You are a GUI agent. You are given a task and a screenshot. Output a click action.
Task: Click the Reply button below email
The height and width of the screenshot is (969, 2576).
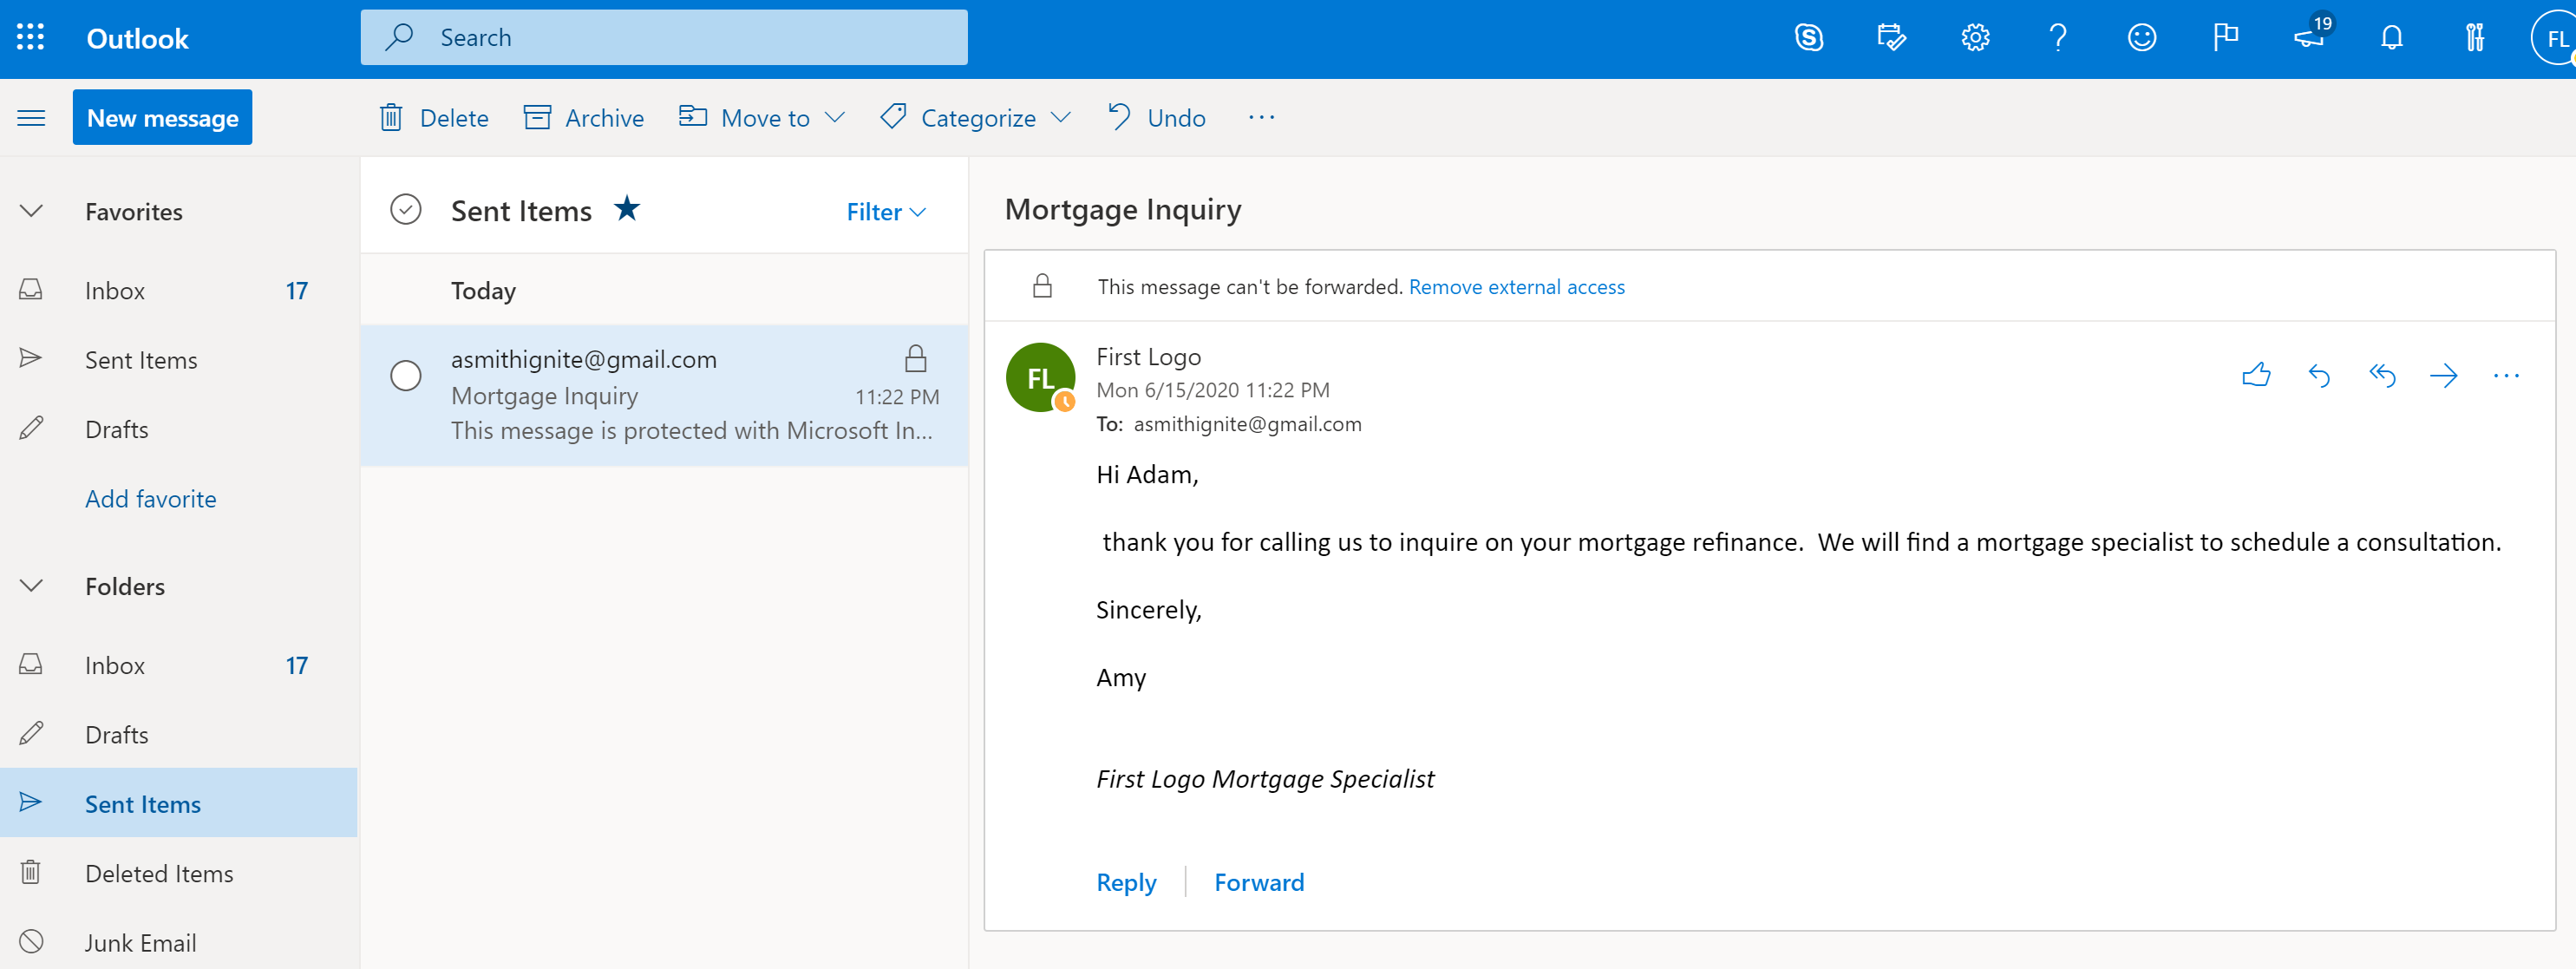(1128, 881)
